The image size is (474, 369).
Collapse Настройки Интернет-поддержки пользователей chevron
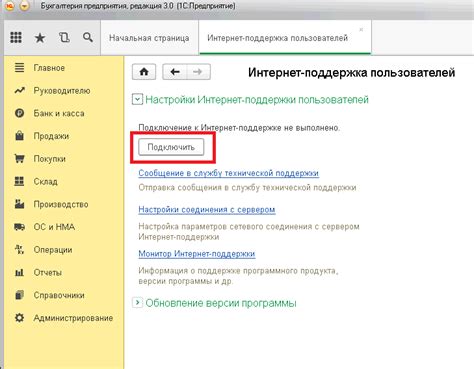coord(137,99)
